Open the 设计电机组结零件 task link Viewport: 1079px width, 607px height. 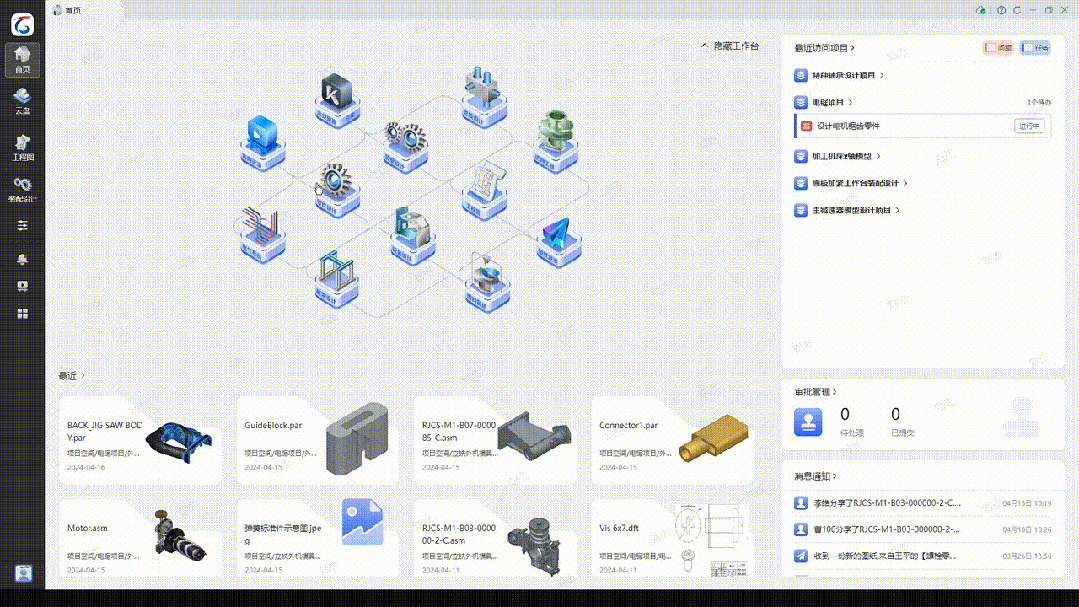pyautogui.click(x=848, y=126)
